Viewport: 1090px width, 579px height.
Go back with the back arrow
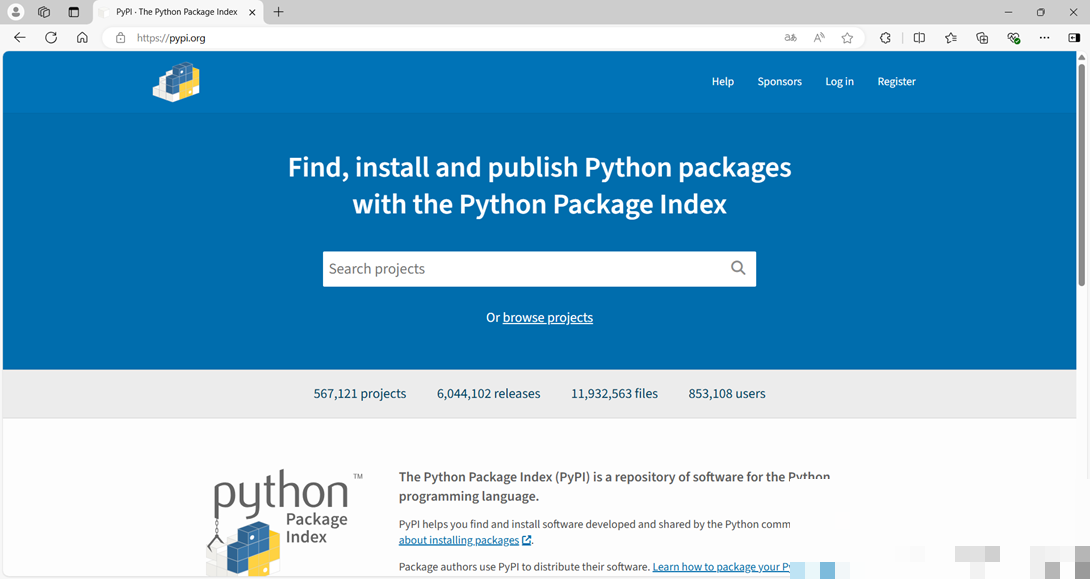coord(19,38)
